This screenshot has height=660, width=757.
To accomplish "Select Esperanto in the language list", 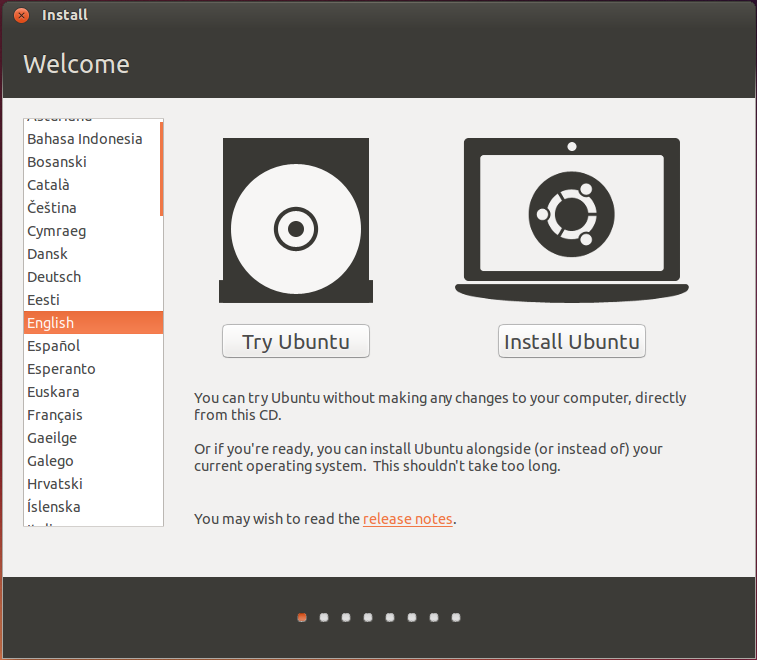I will pos(93,369).
